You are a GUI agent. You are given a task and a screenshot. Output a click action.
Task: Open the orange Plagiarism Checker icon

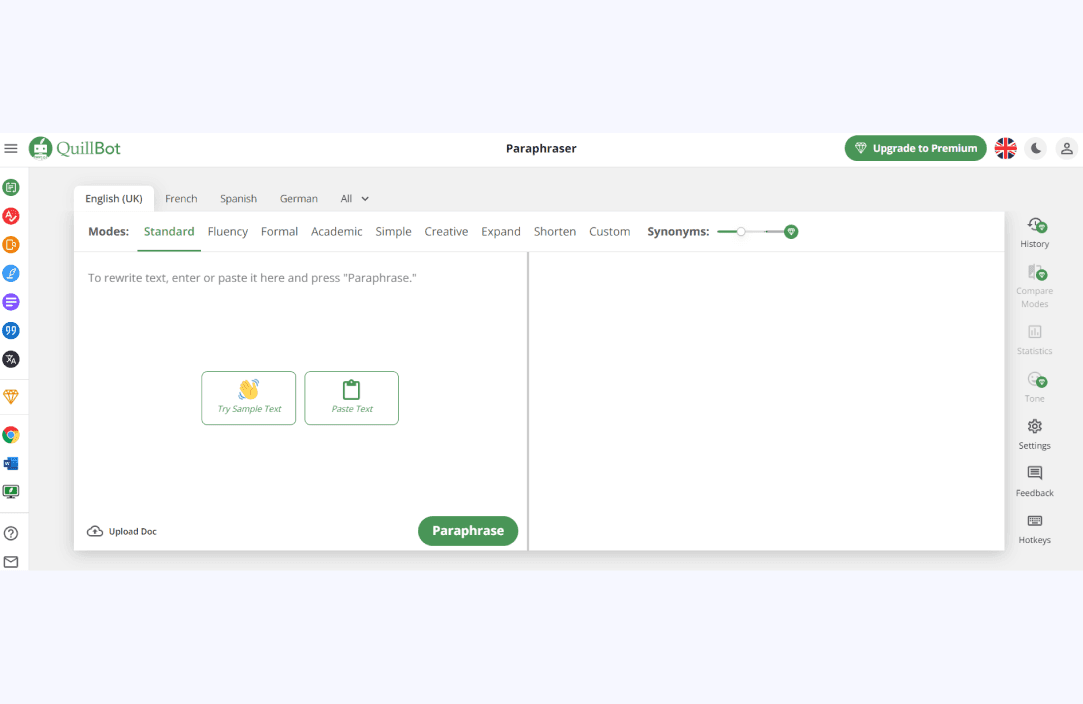(x=11, y=245)
